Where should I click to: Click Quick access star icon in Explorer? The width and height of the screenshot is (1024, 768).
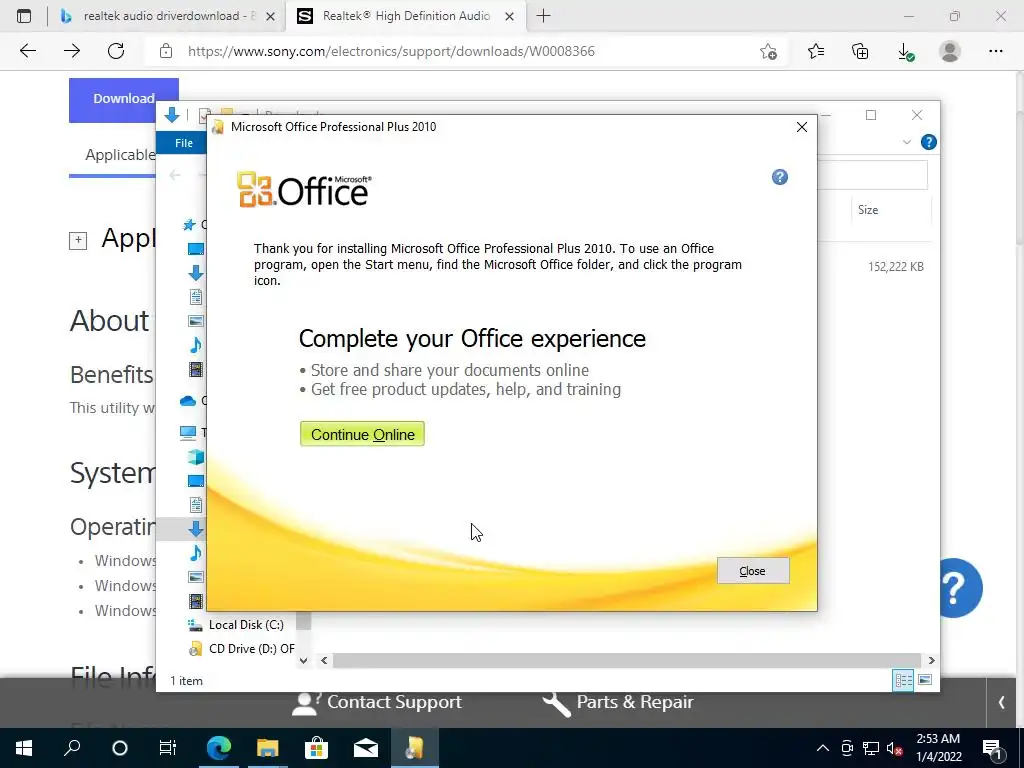click(189, 225)
